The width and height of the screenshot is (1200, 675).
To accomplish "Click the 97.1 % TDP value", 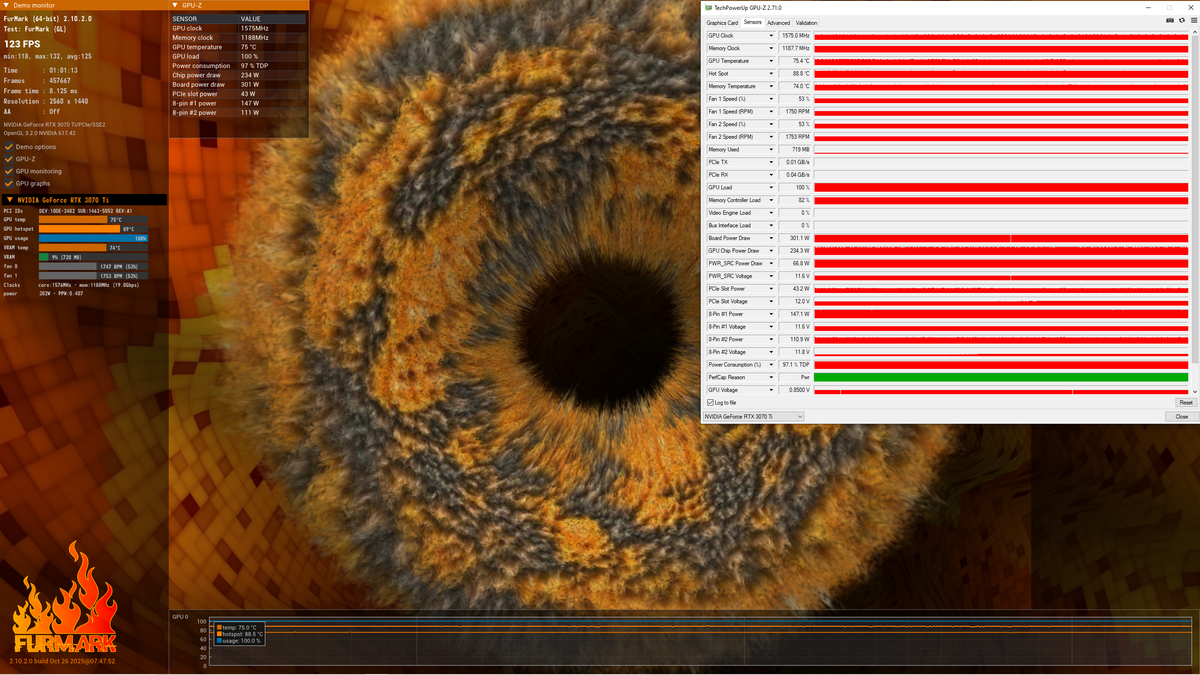I will click(794, 364).
